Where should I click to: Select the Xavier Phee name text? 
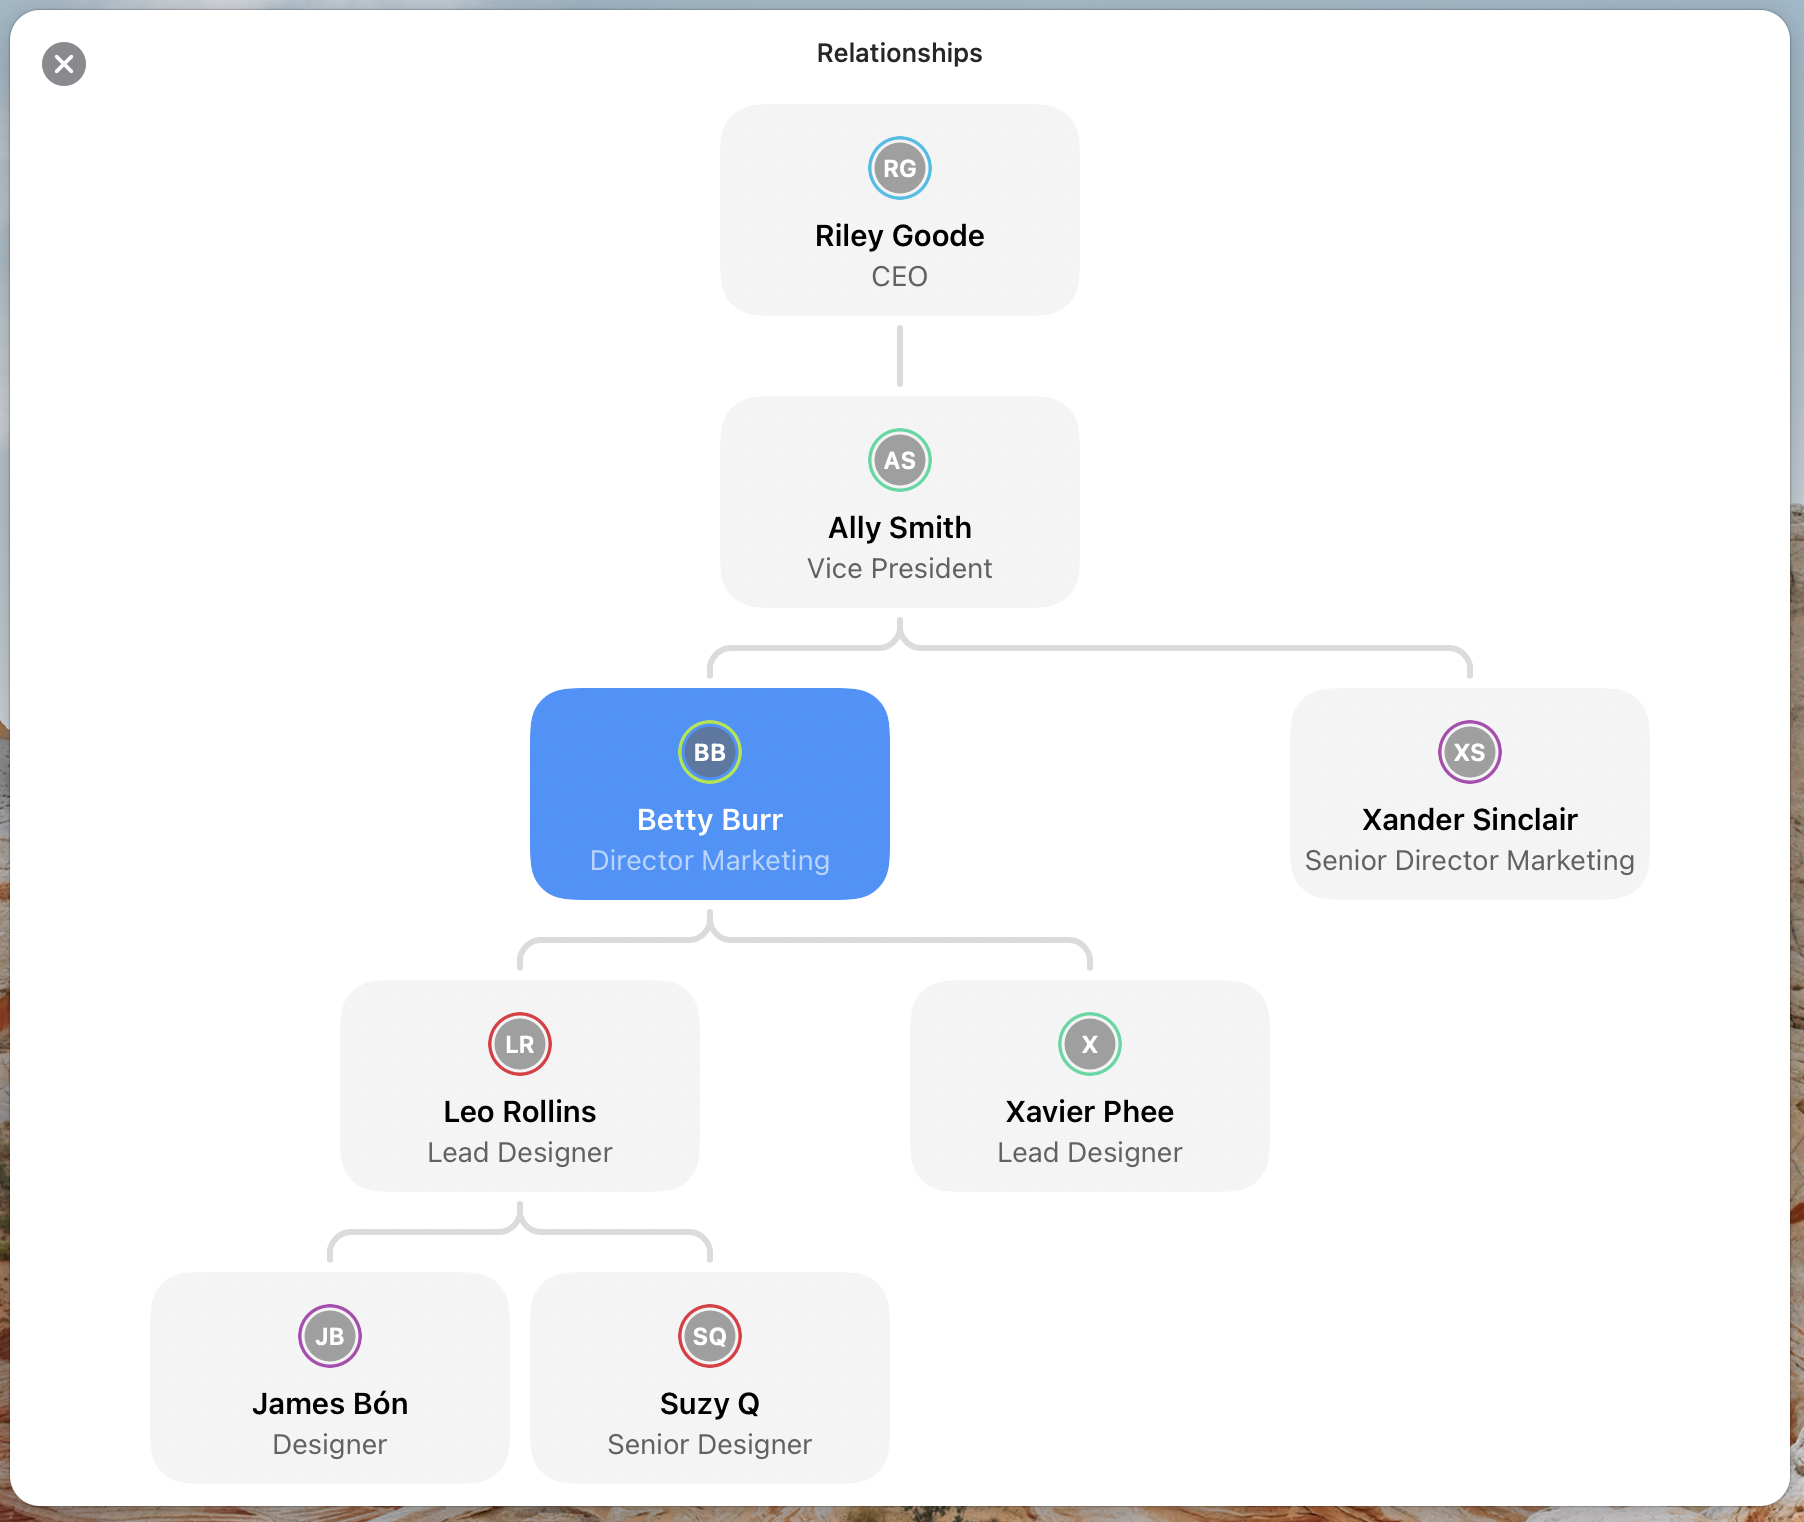click(1090, 1112)
